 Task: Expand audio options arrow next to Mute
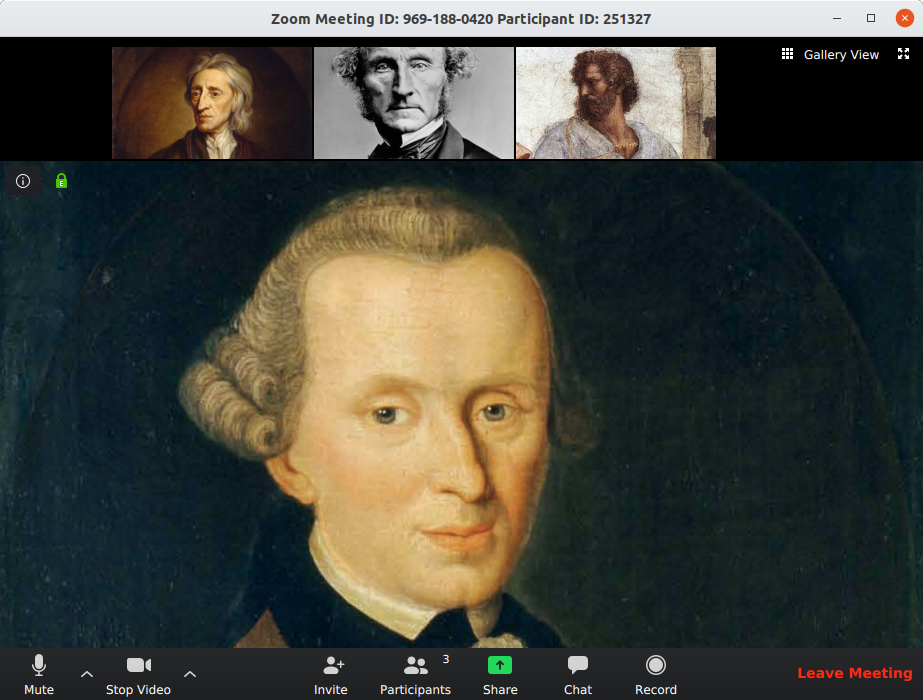(87, 674)
